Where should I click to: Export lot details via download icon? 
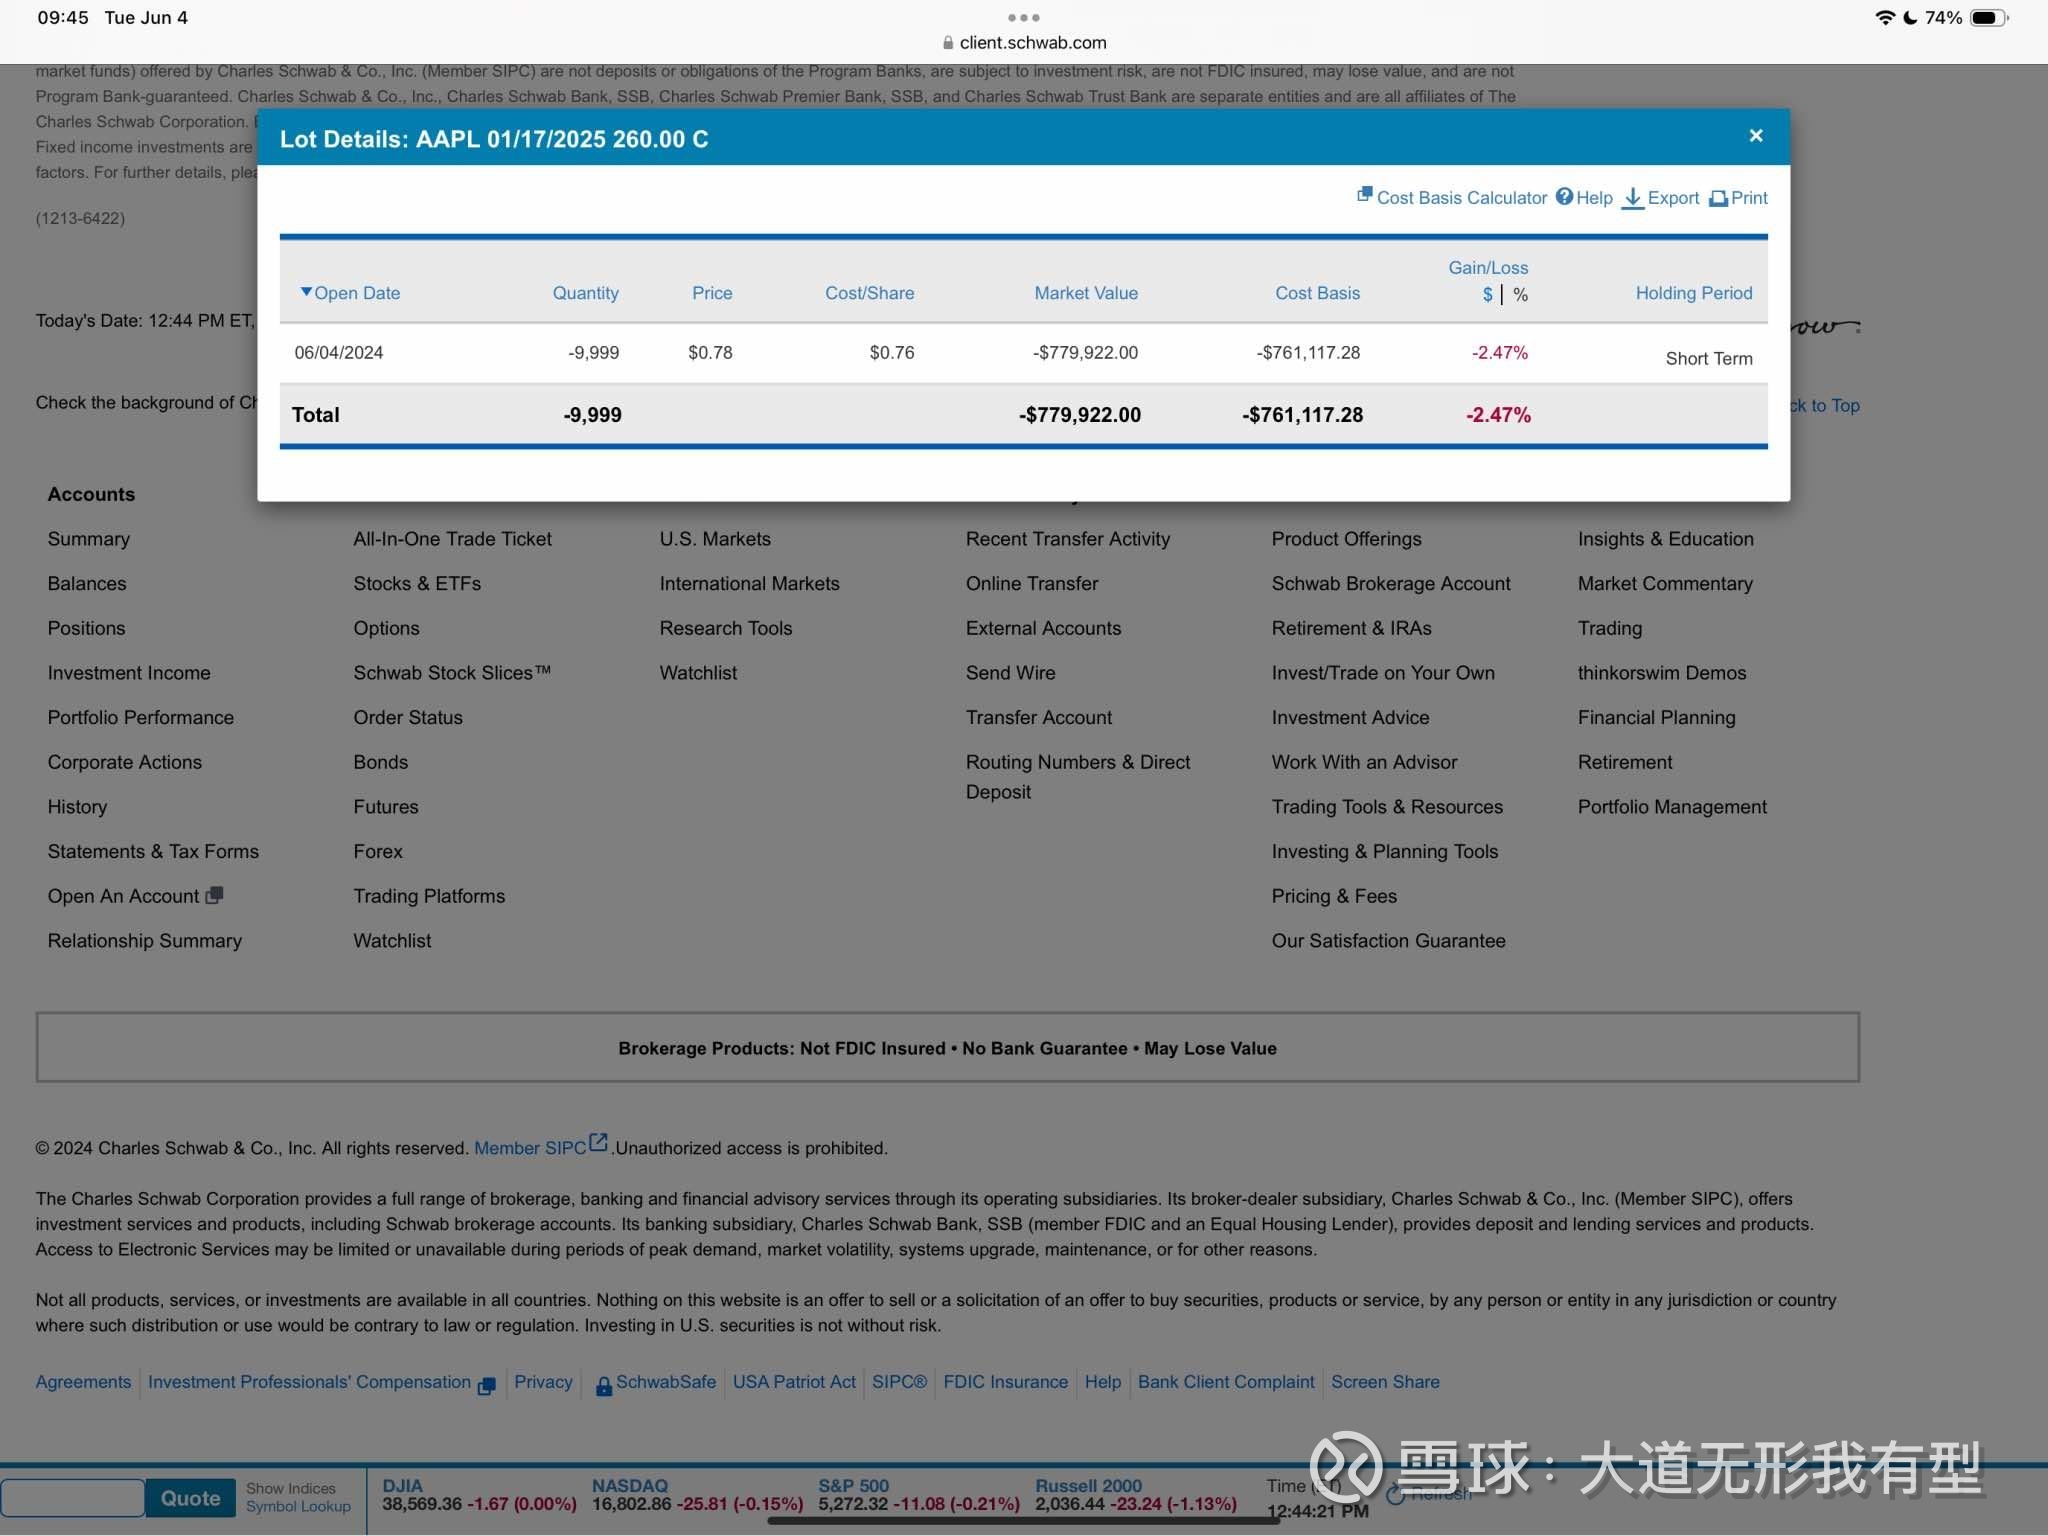(x=1632, y=198)
